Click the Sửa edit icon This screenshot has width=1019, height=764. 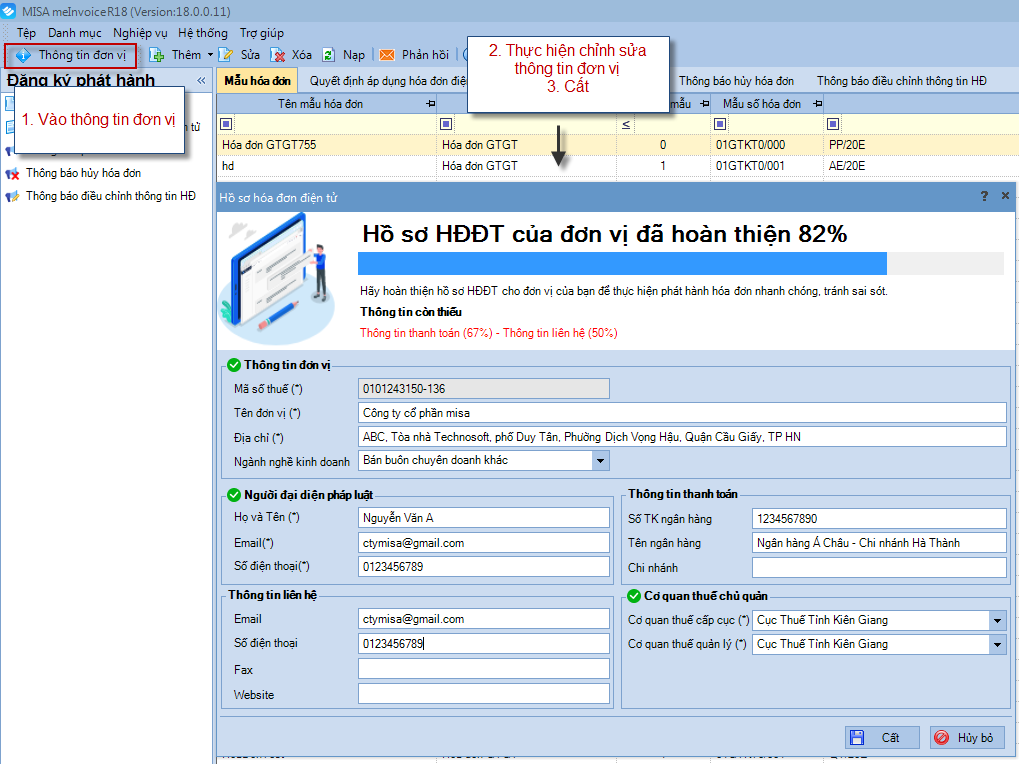pyautogui.click(x=226, y=55)
